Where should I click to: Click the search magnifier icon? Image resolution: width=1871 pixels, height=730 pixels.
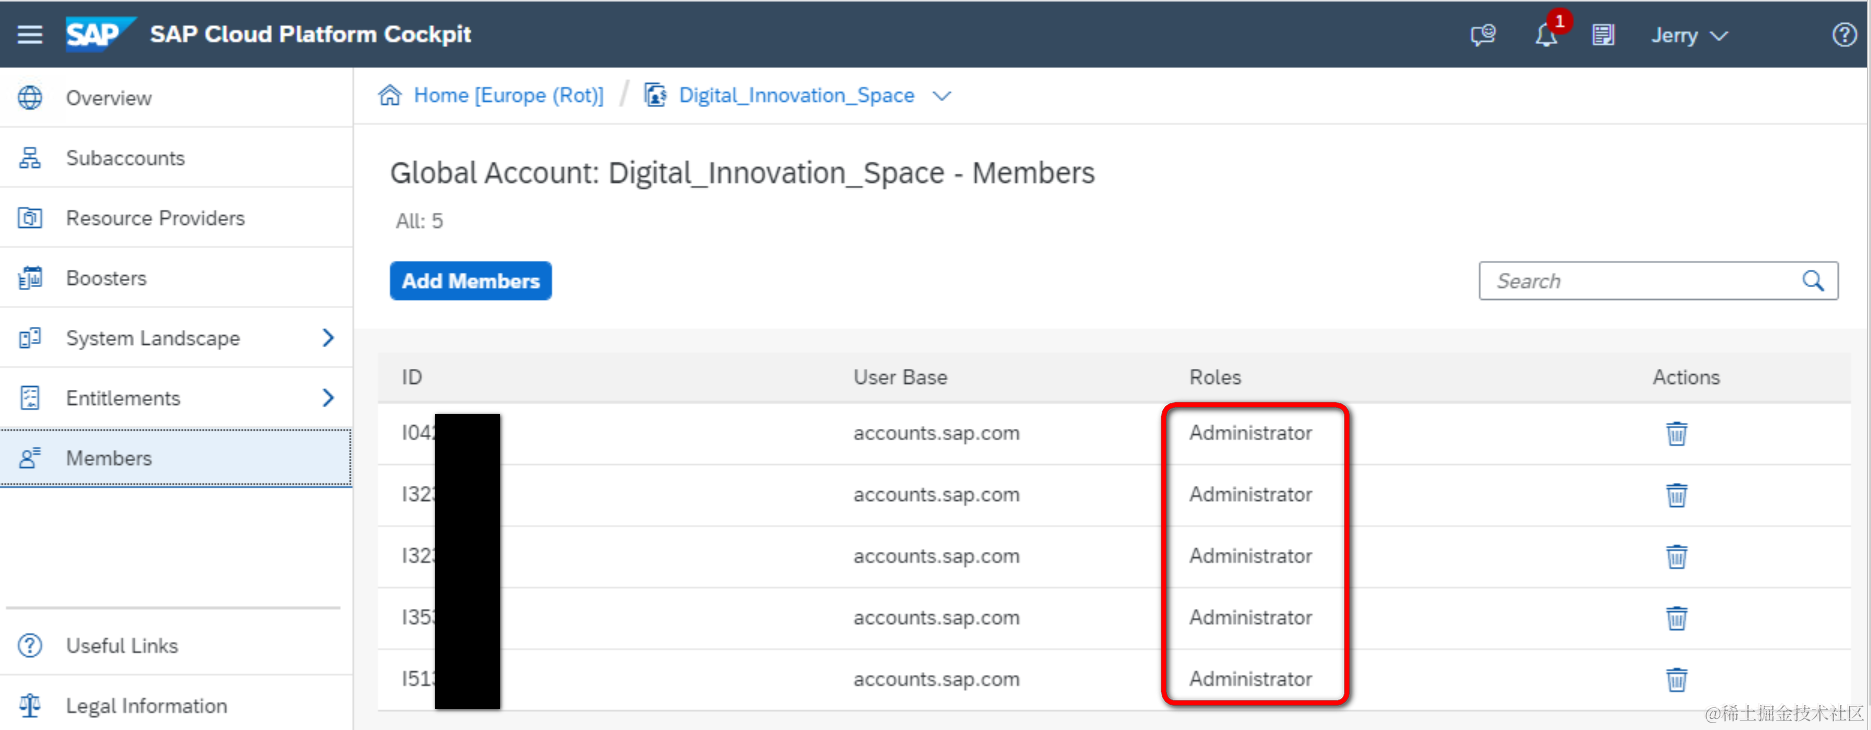tap(1813, 281)
